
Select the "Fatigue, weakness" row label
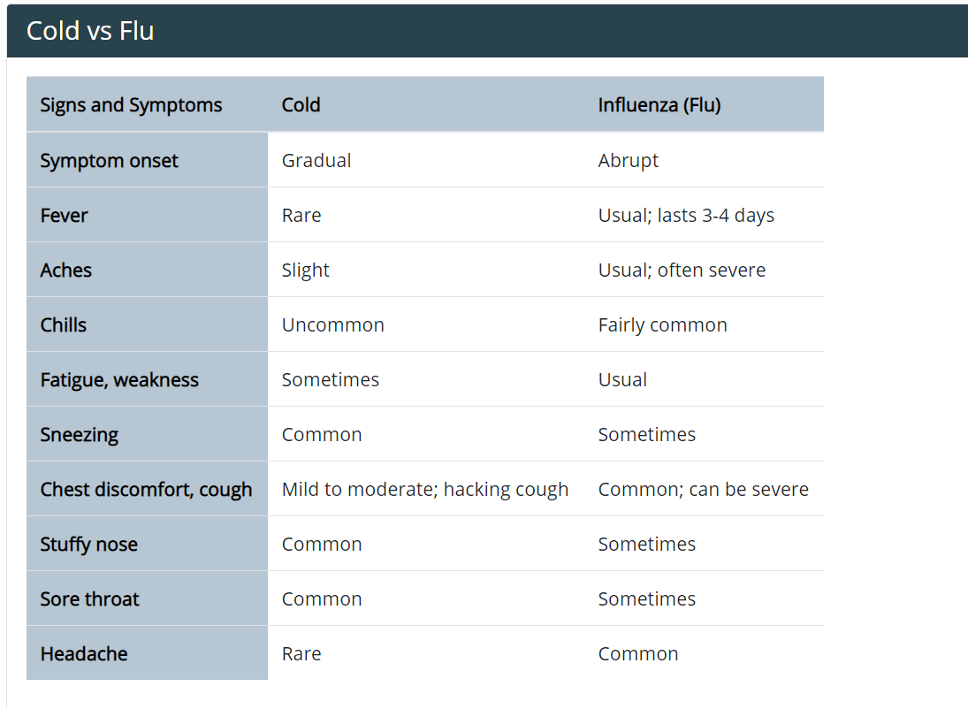point(119,381)
